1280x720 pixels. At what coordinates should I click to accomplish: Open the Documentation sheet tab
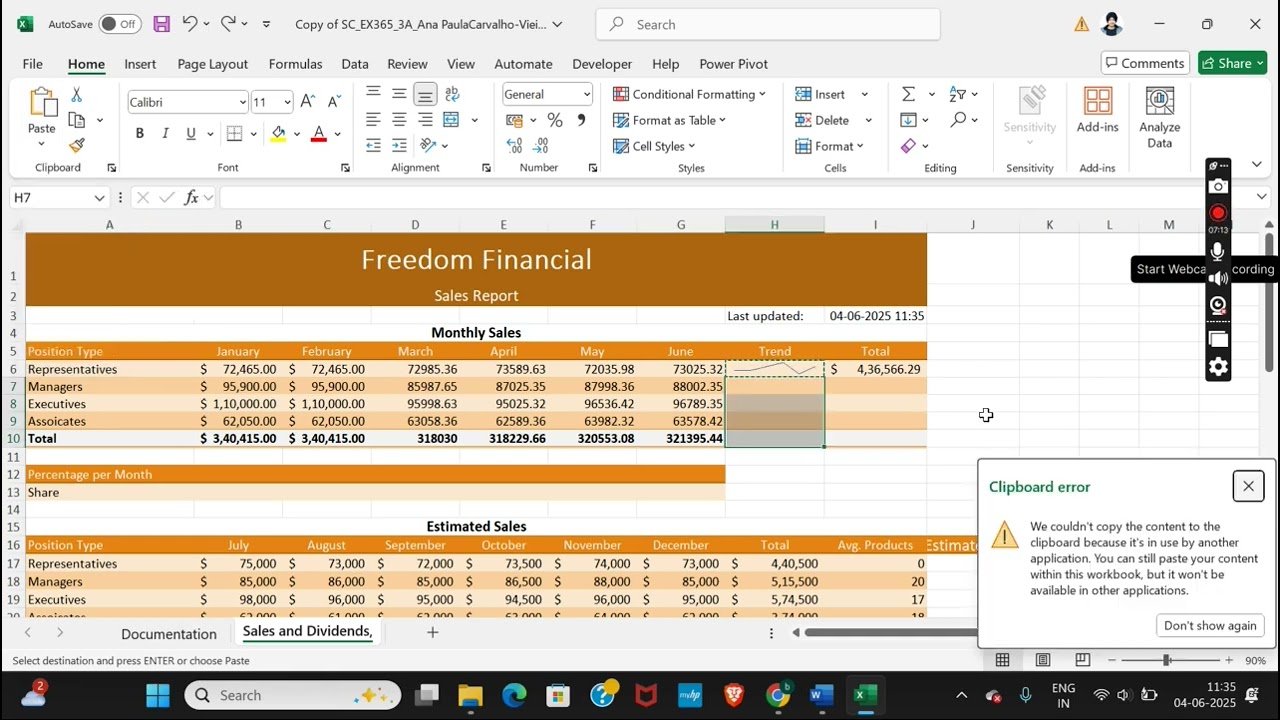(169, 634)
